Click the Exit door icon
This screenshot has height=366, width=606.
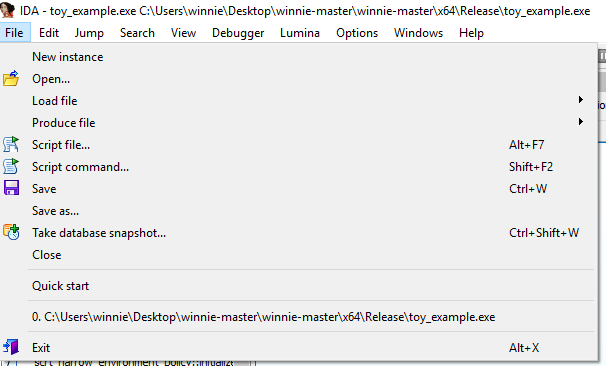(11, 347)
